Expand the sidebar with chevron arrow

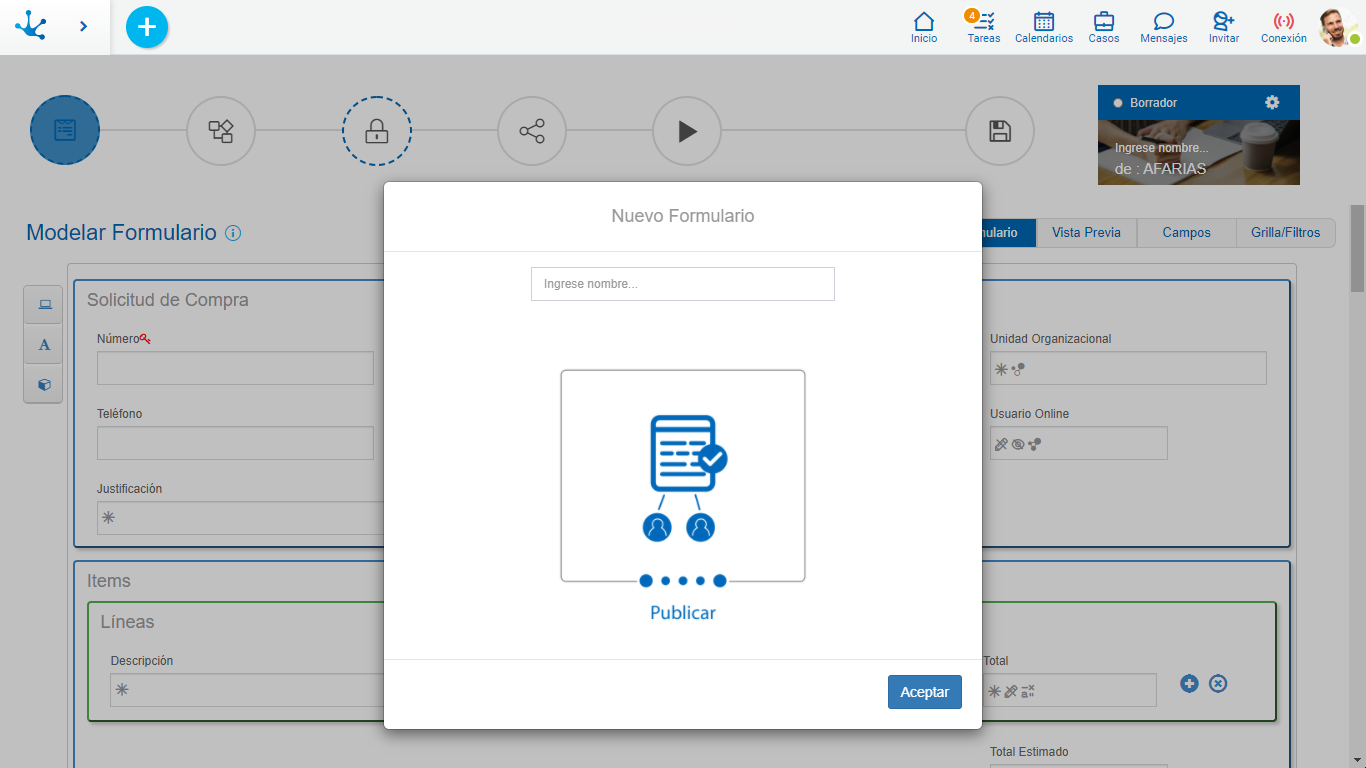83,27
